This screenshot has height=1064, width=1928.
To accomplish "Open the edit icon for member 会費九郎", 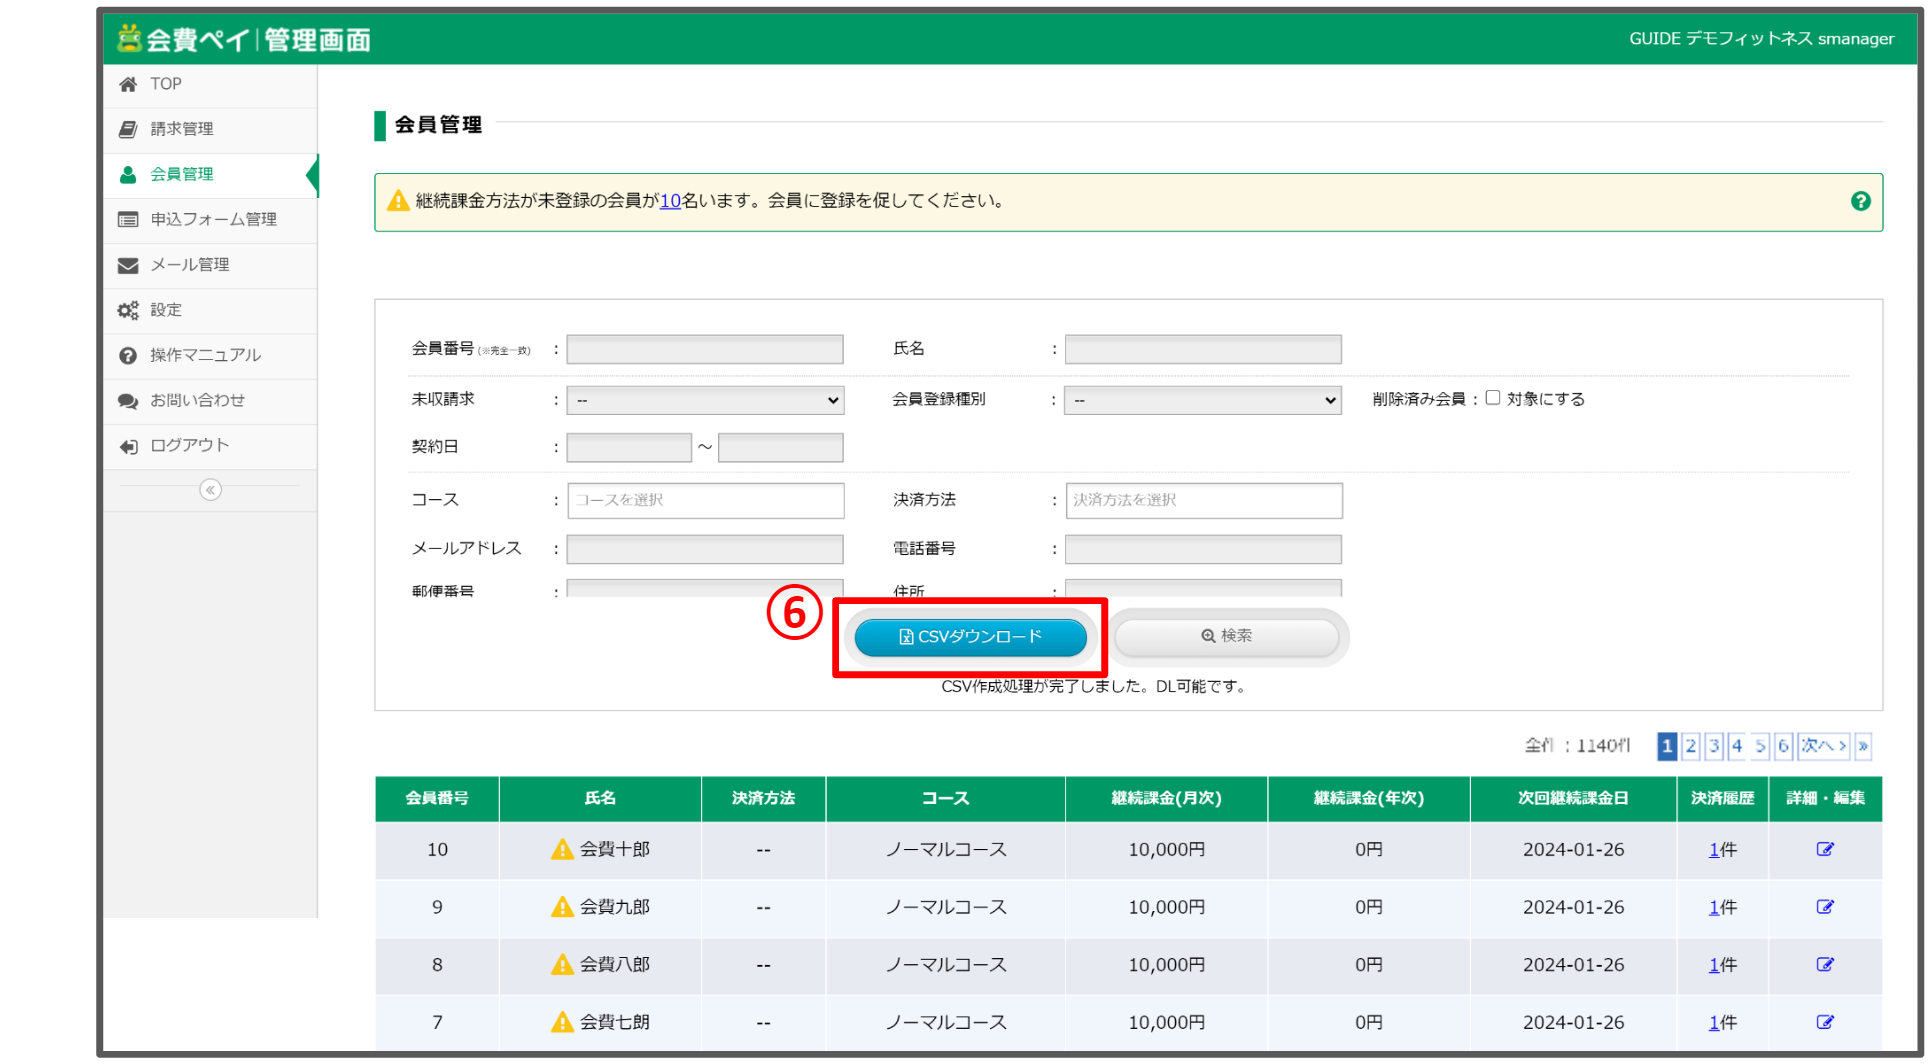I will [x=1825, y=907].
